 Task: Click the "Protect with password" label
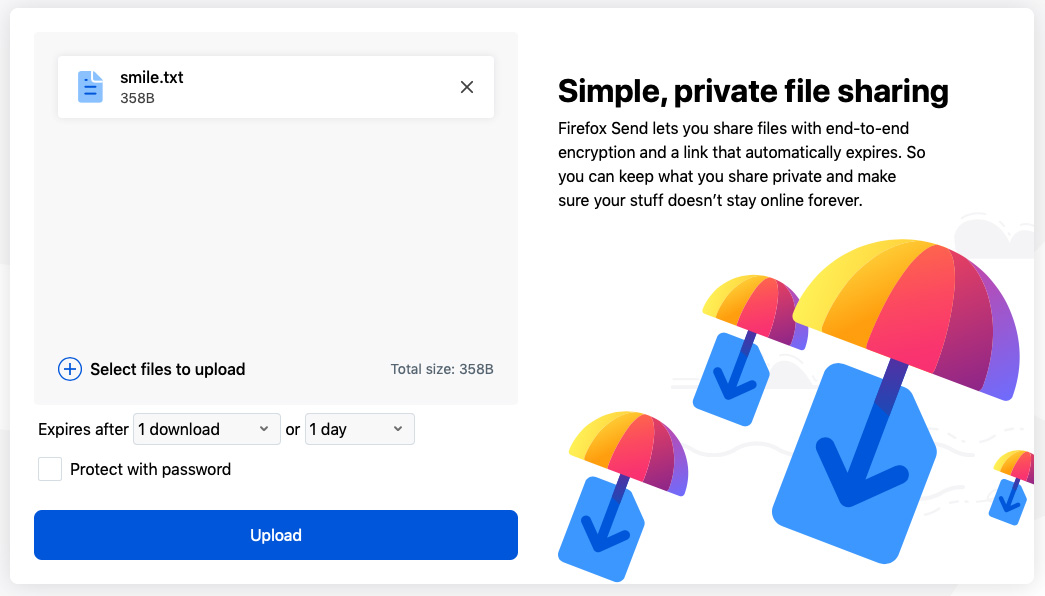point(150,469)
